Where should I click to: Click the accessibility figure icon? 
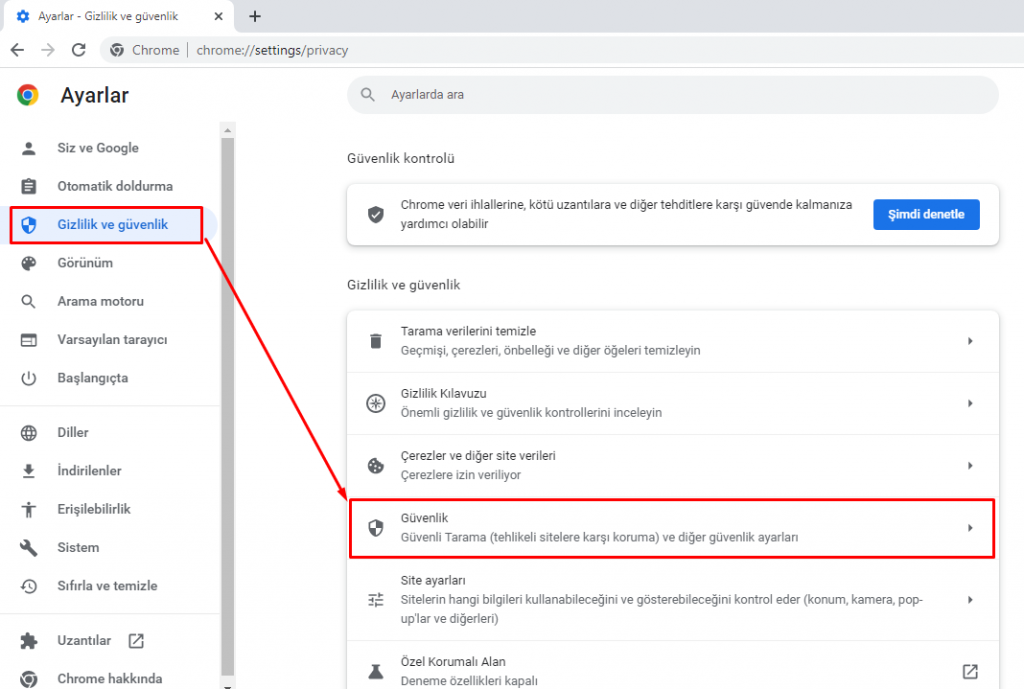[x=29, y=509]
